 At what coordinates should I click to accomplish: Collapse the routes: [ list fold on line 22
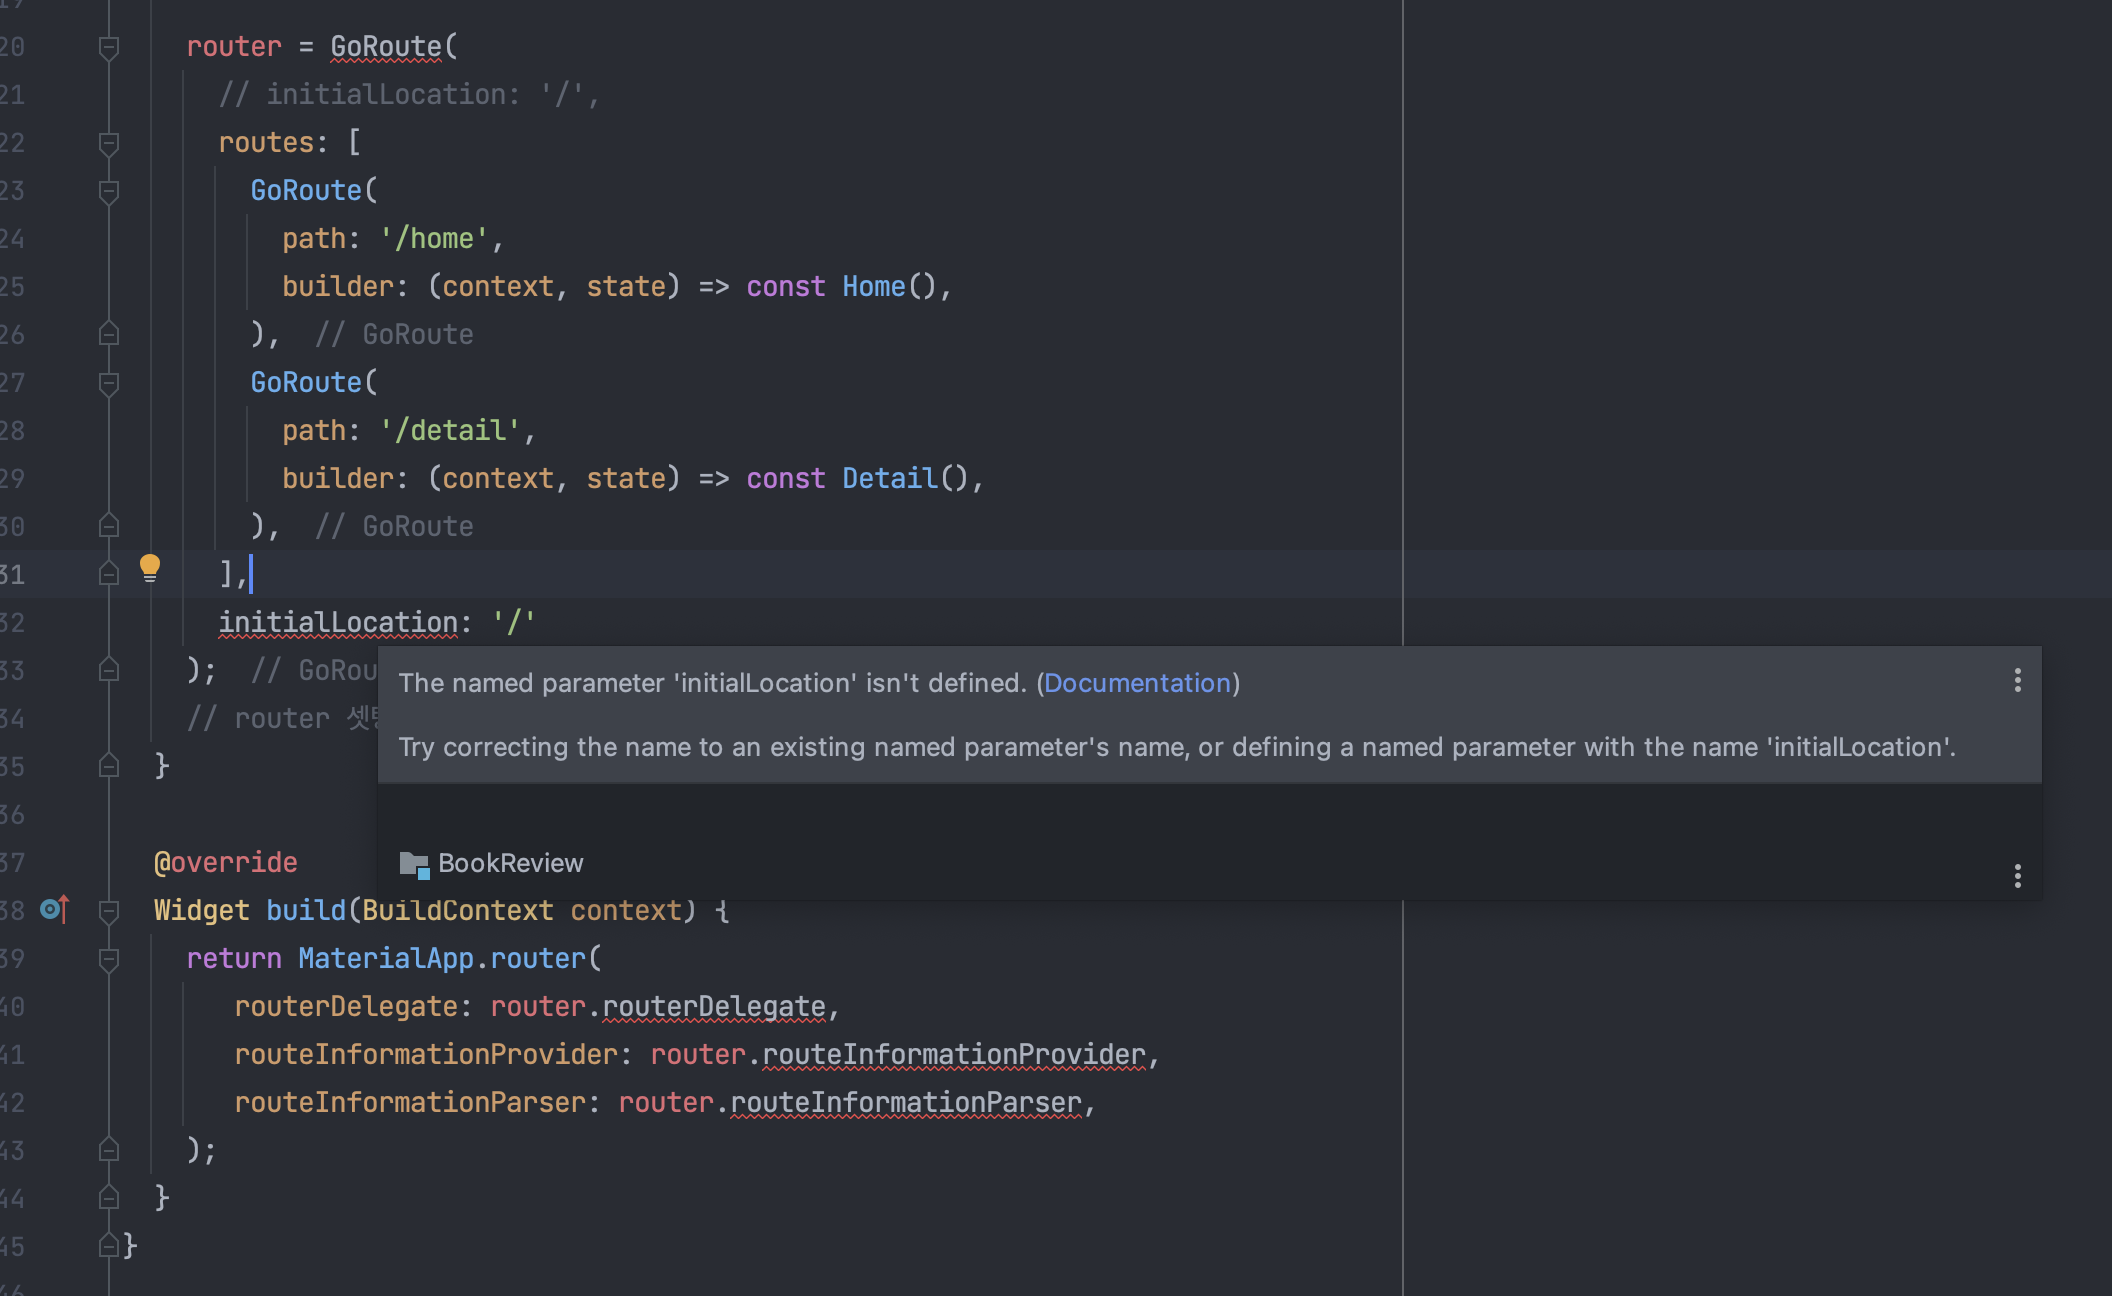click(109, 143)
